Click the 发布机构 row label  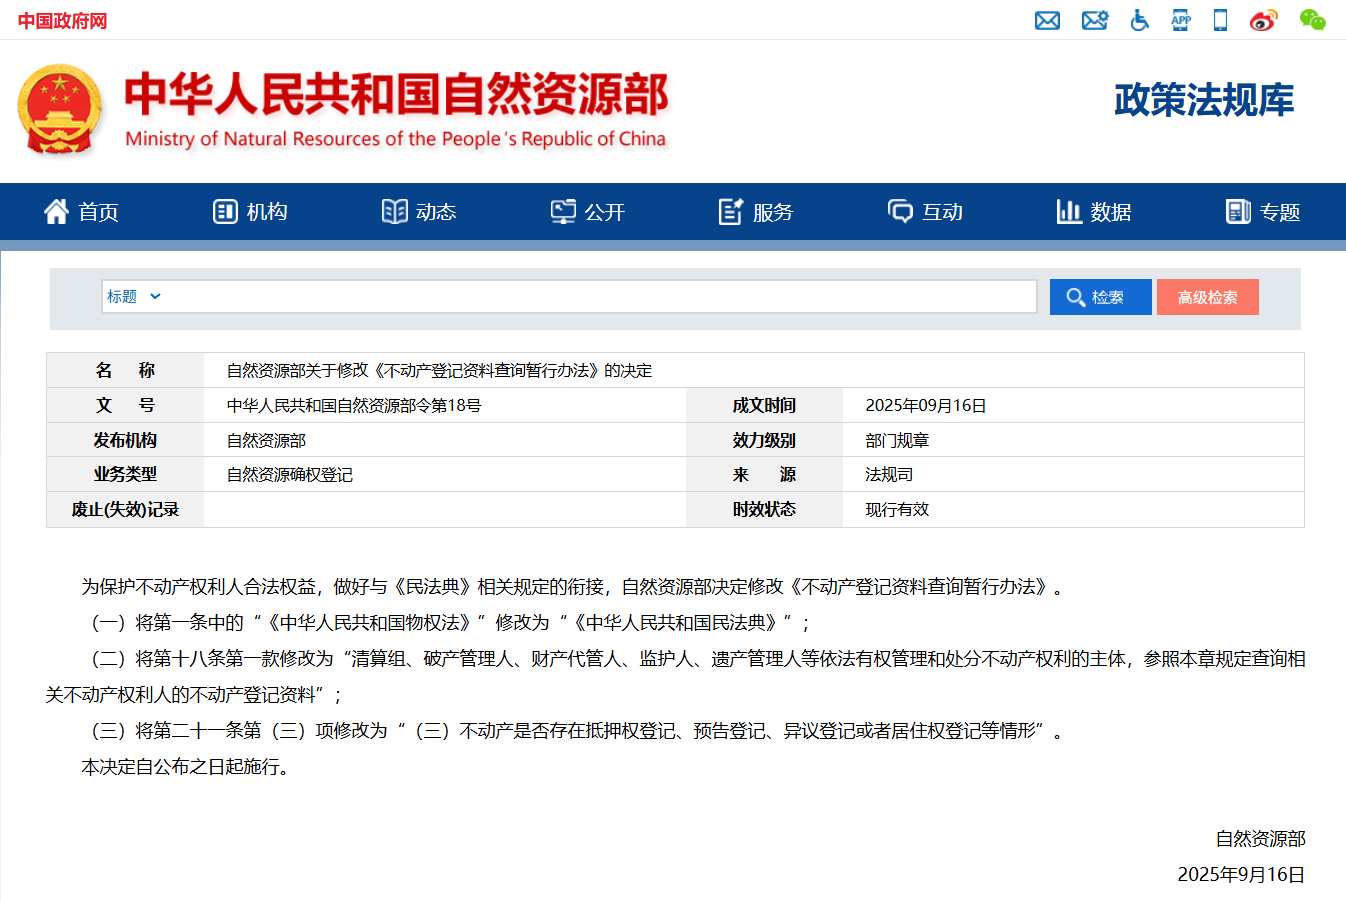[x=125, y=441]
